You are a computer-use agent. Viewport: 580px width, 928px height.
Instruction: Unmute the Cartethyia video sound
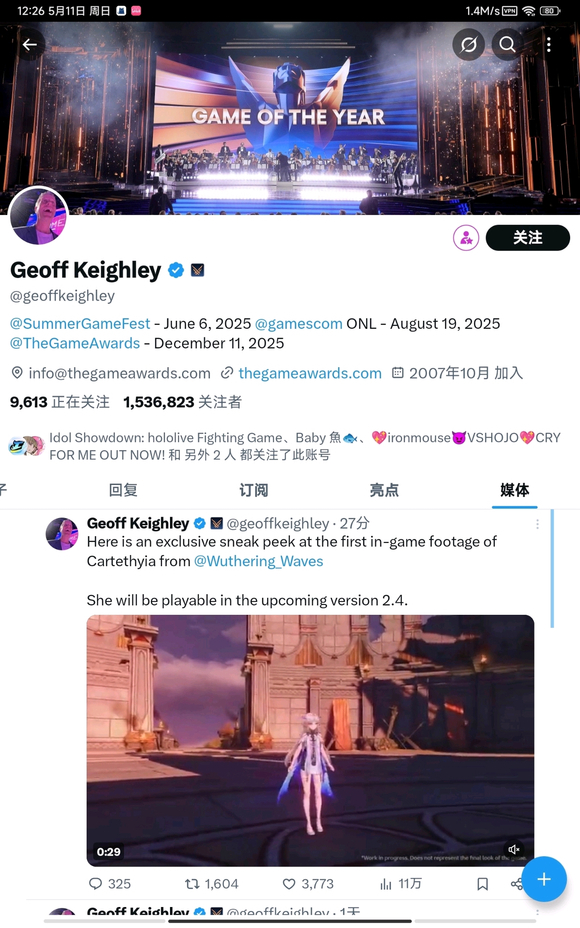point(514,849)
